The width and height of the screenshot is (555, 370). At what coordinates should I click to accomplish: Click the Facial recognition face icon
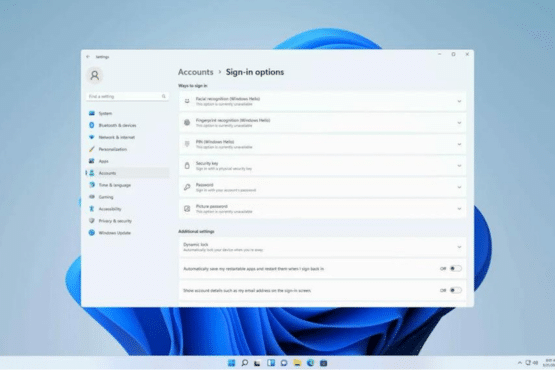pos(187,101)
